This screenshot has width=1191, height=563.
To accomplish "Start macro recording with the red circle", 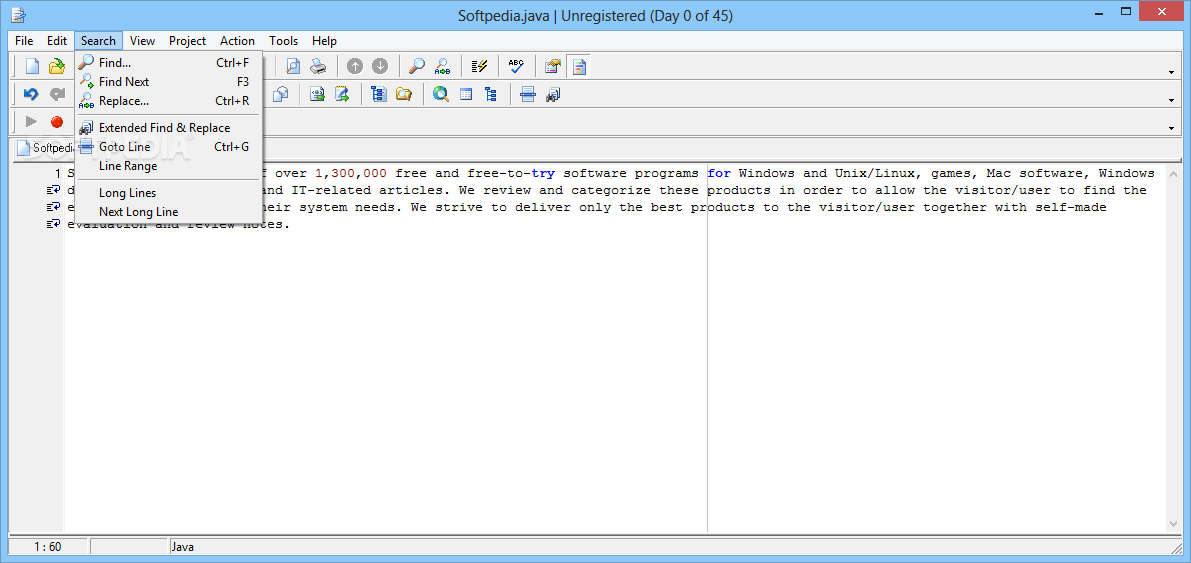I will point(56,122).
